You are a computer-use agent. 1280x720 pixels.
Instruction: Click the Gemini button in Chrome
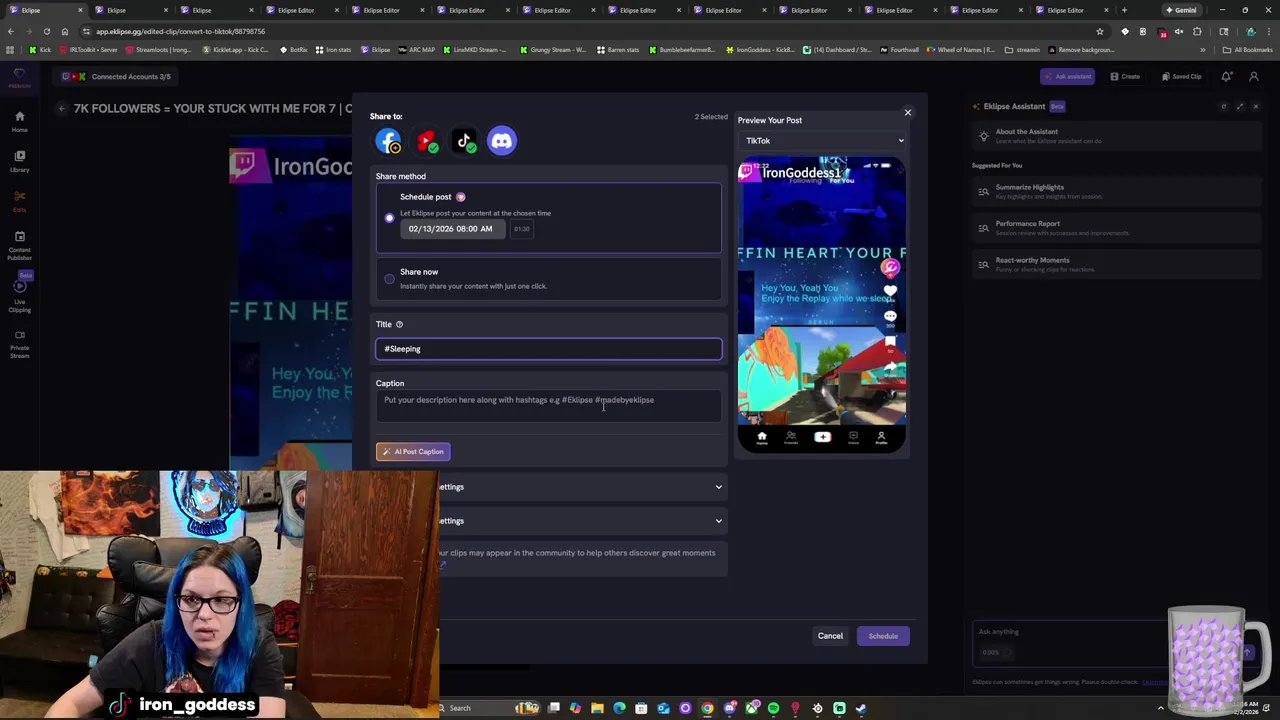click(x=1181, y=10)
